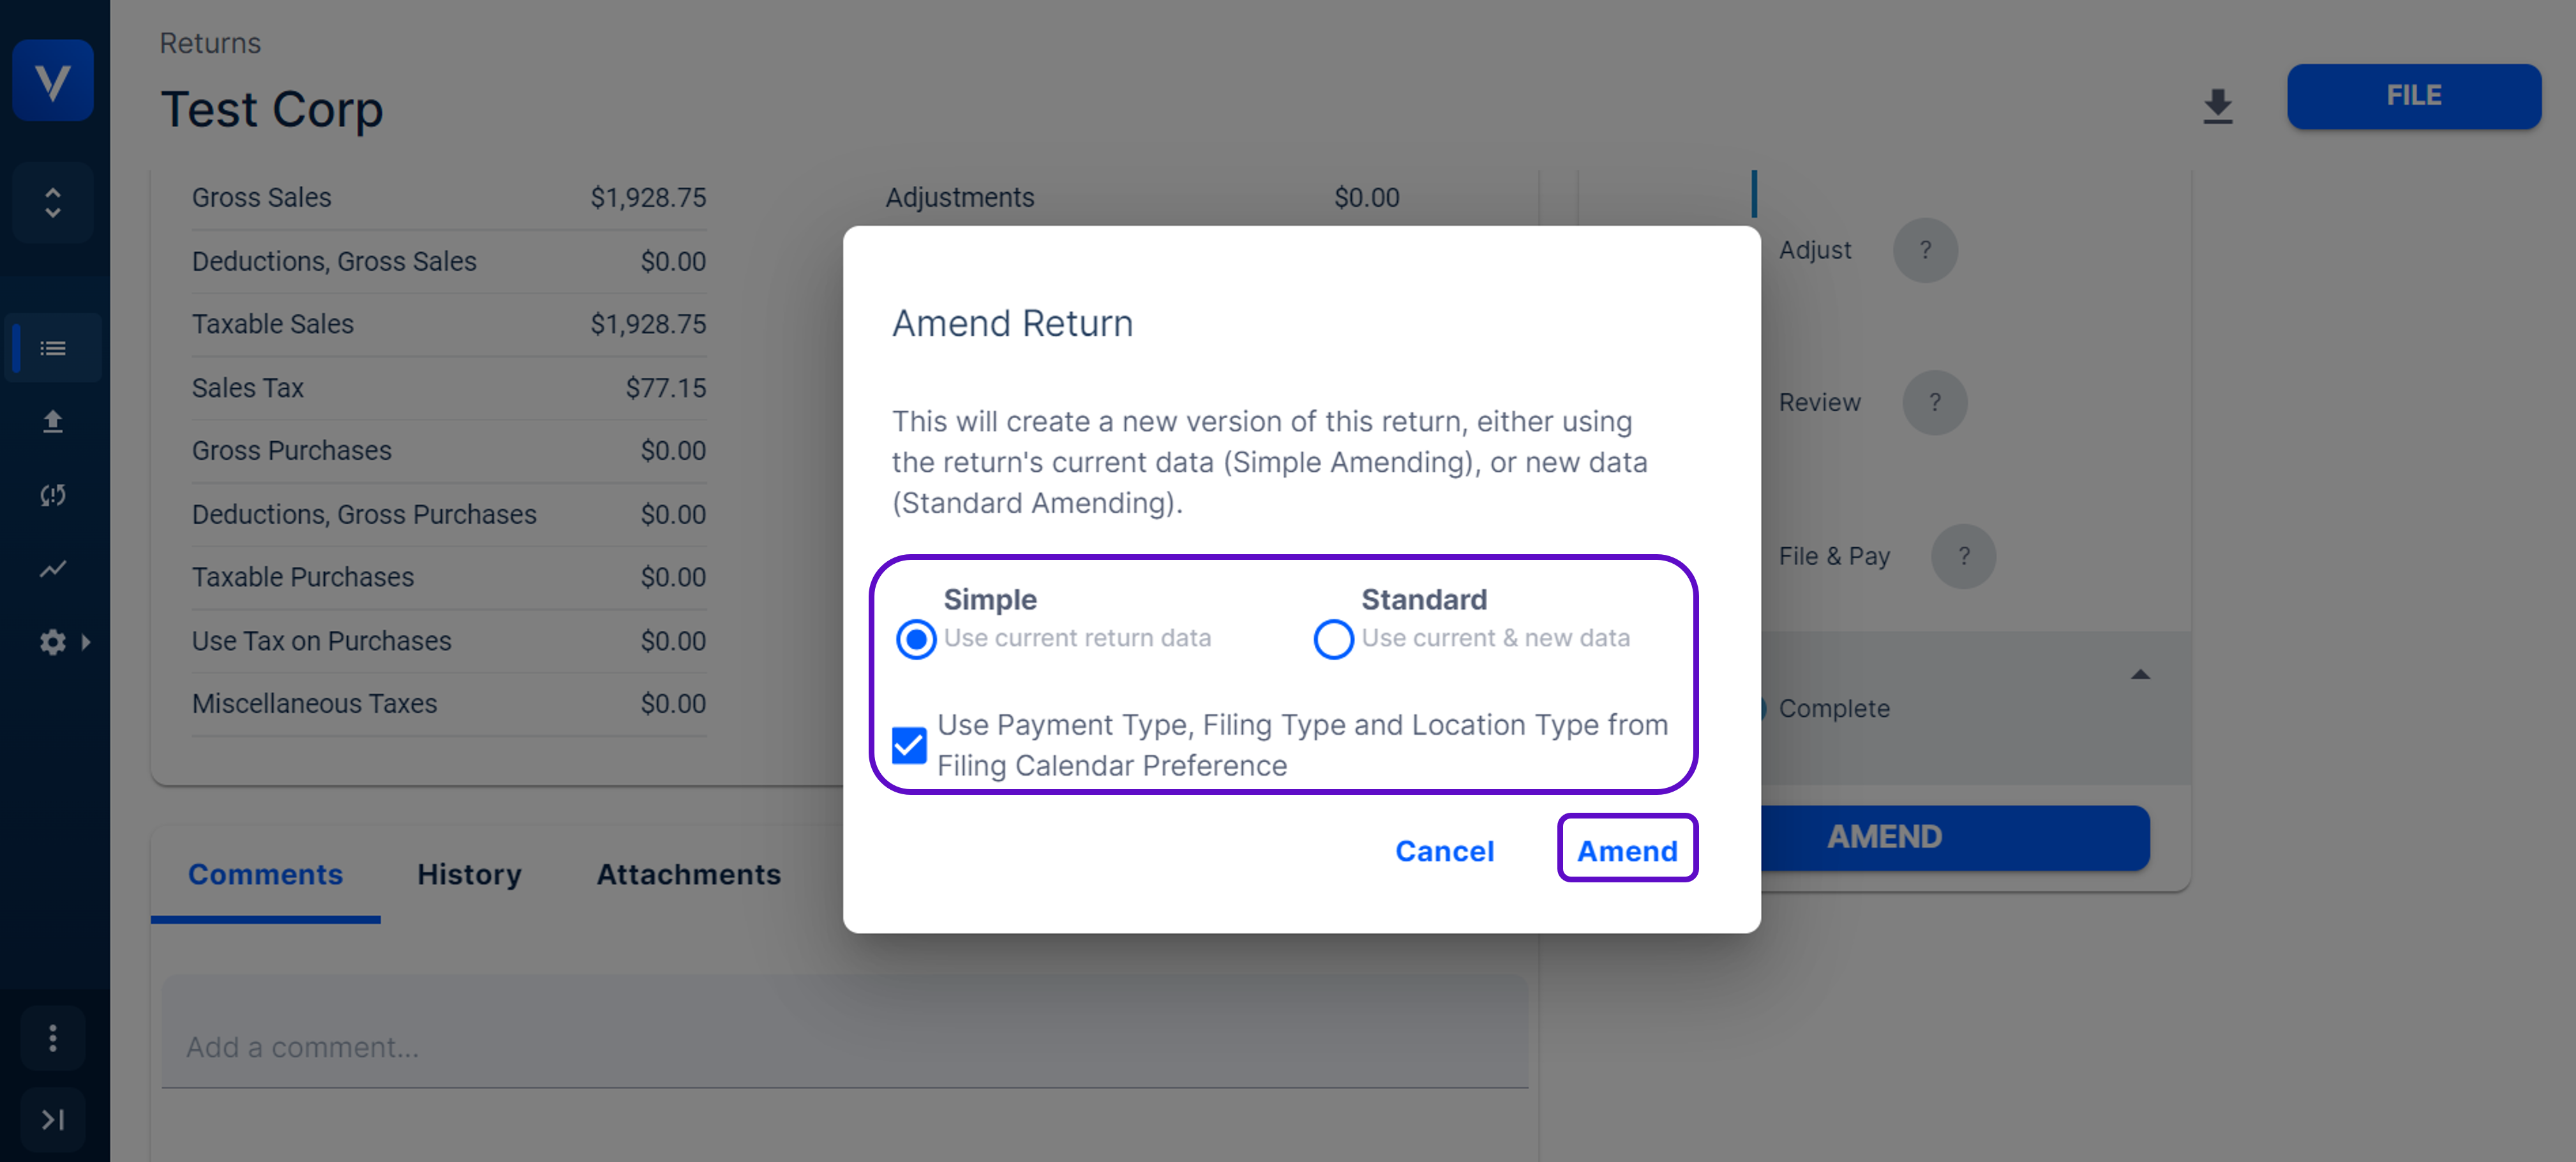Image resolution: width=2576 pixels, height=1162 pixels.
Task: Open the returns list icon in sidebar
Action: [53, 348]
